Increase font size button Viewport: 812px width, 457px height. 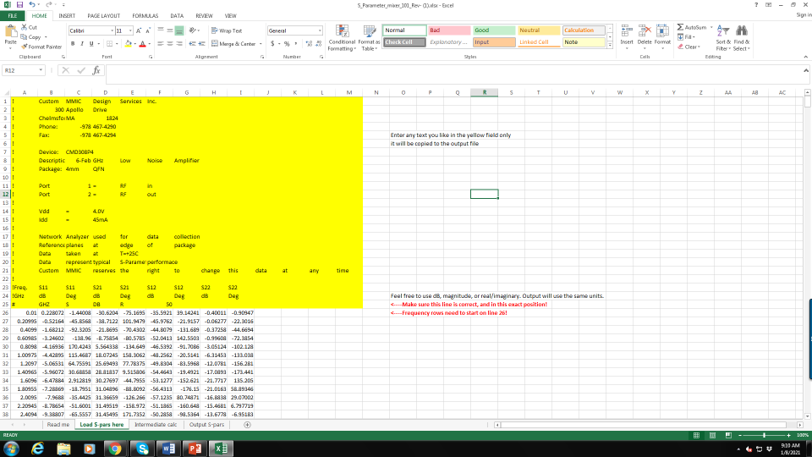click(x=139, y=31)
